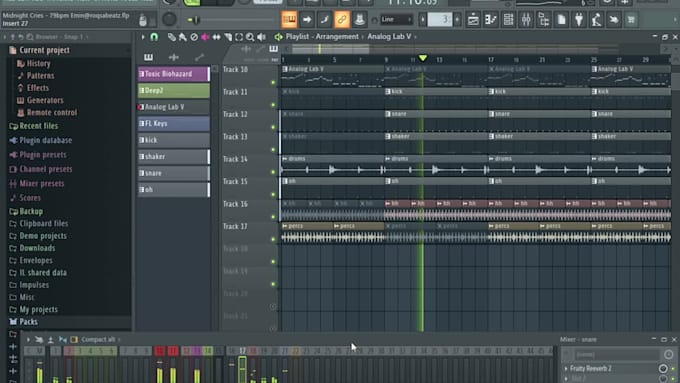Click the mixer yellow square icon
The width and height of the screenshot is (680, 383).
[x=74, y=339]
